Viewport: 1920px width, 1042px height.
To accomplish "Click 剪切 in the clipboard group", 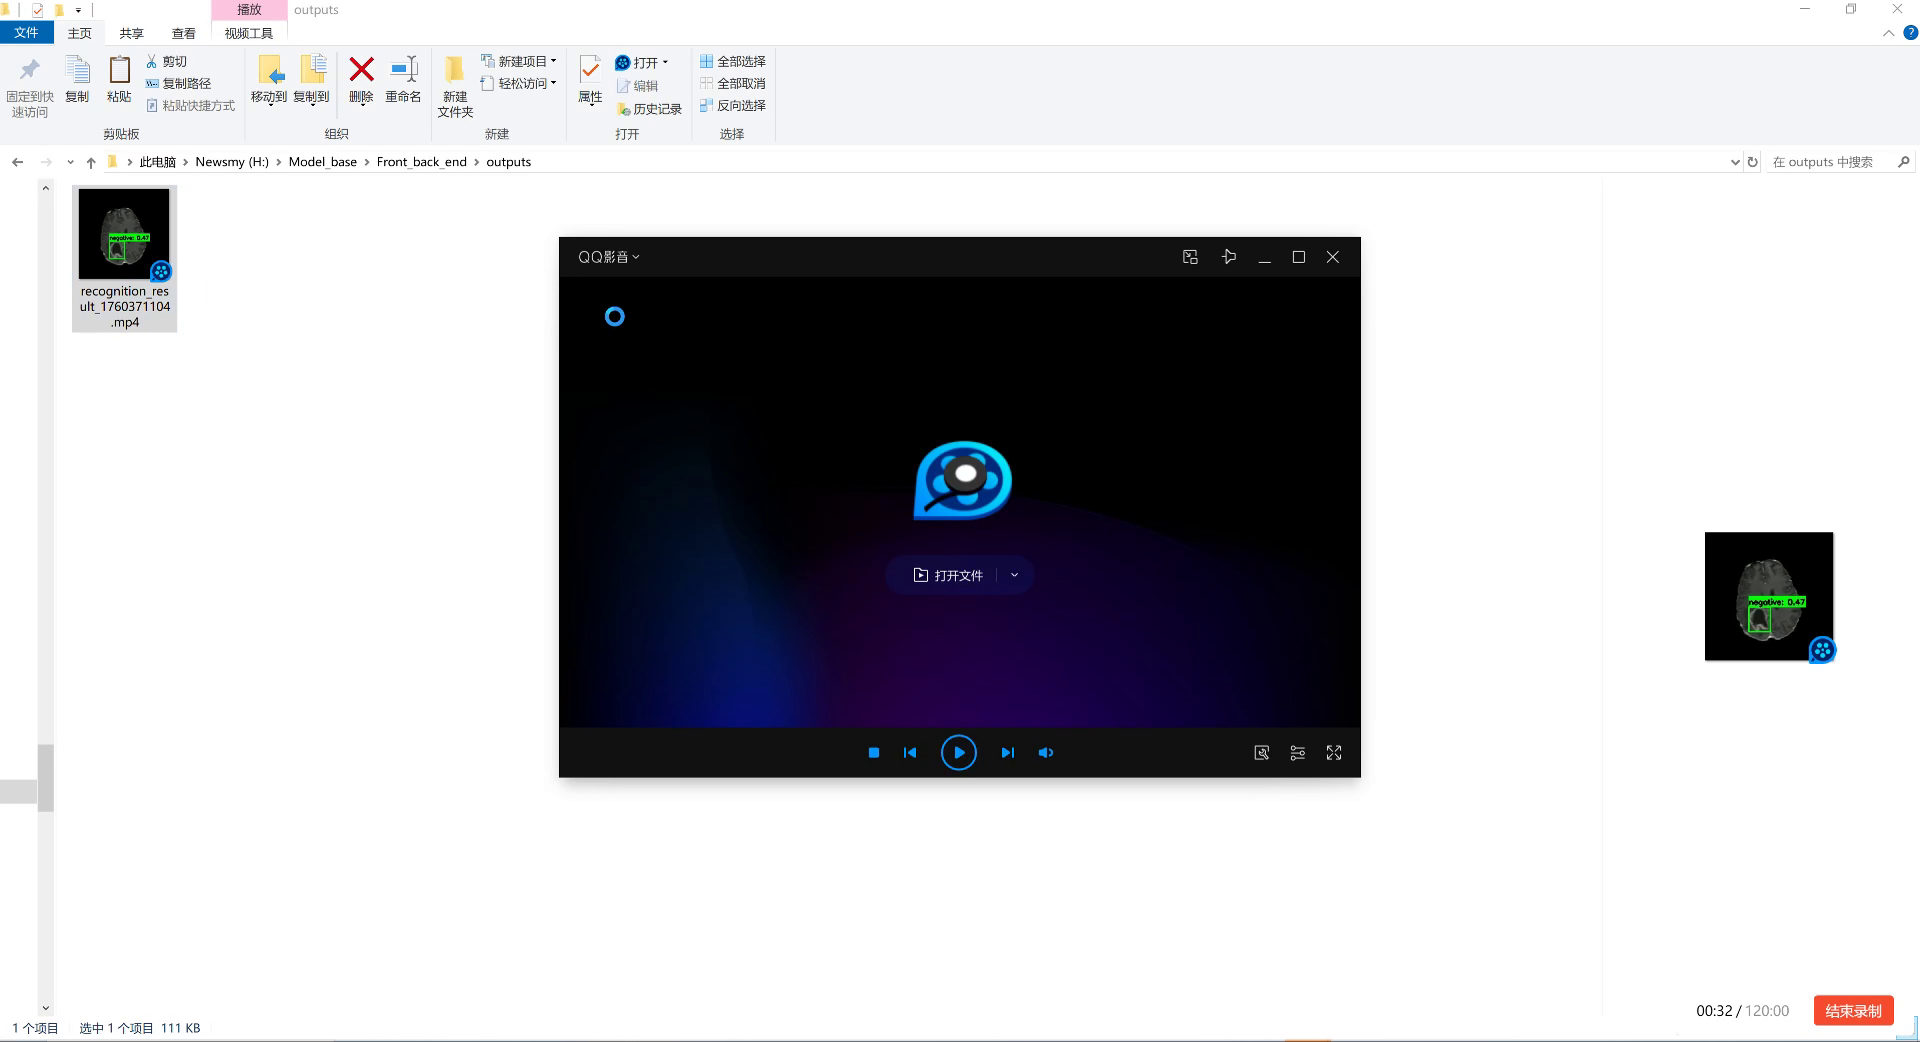I will tap(166, 62).
